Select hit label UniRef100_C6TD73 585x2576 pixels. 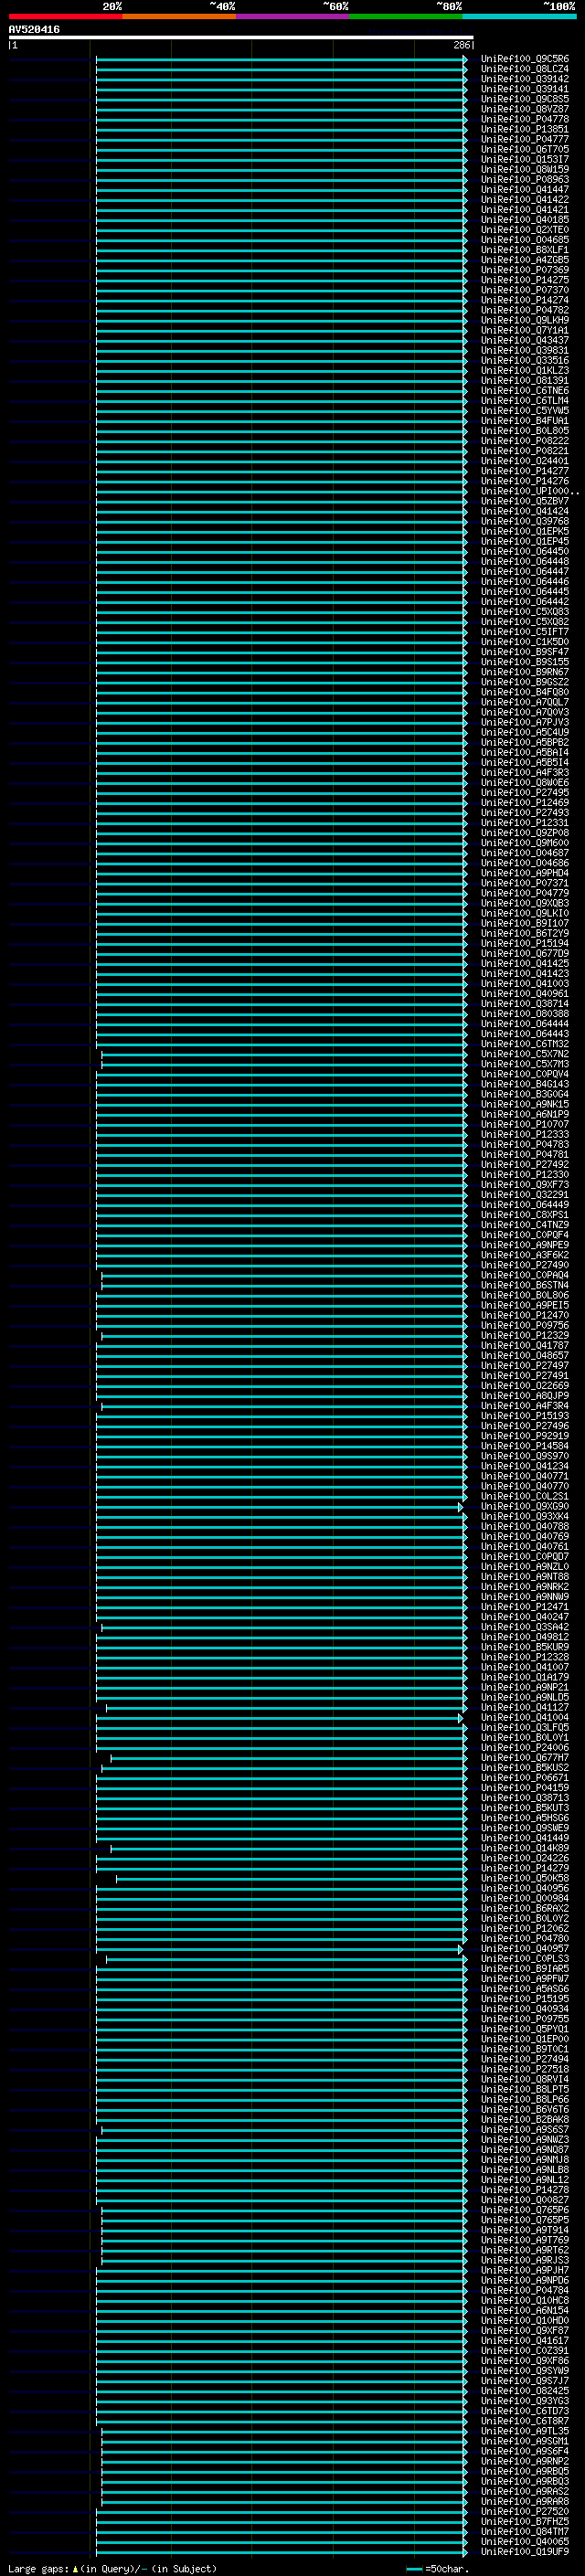524,2411
